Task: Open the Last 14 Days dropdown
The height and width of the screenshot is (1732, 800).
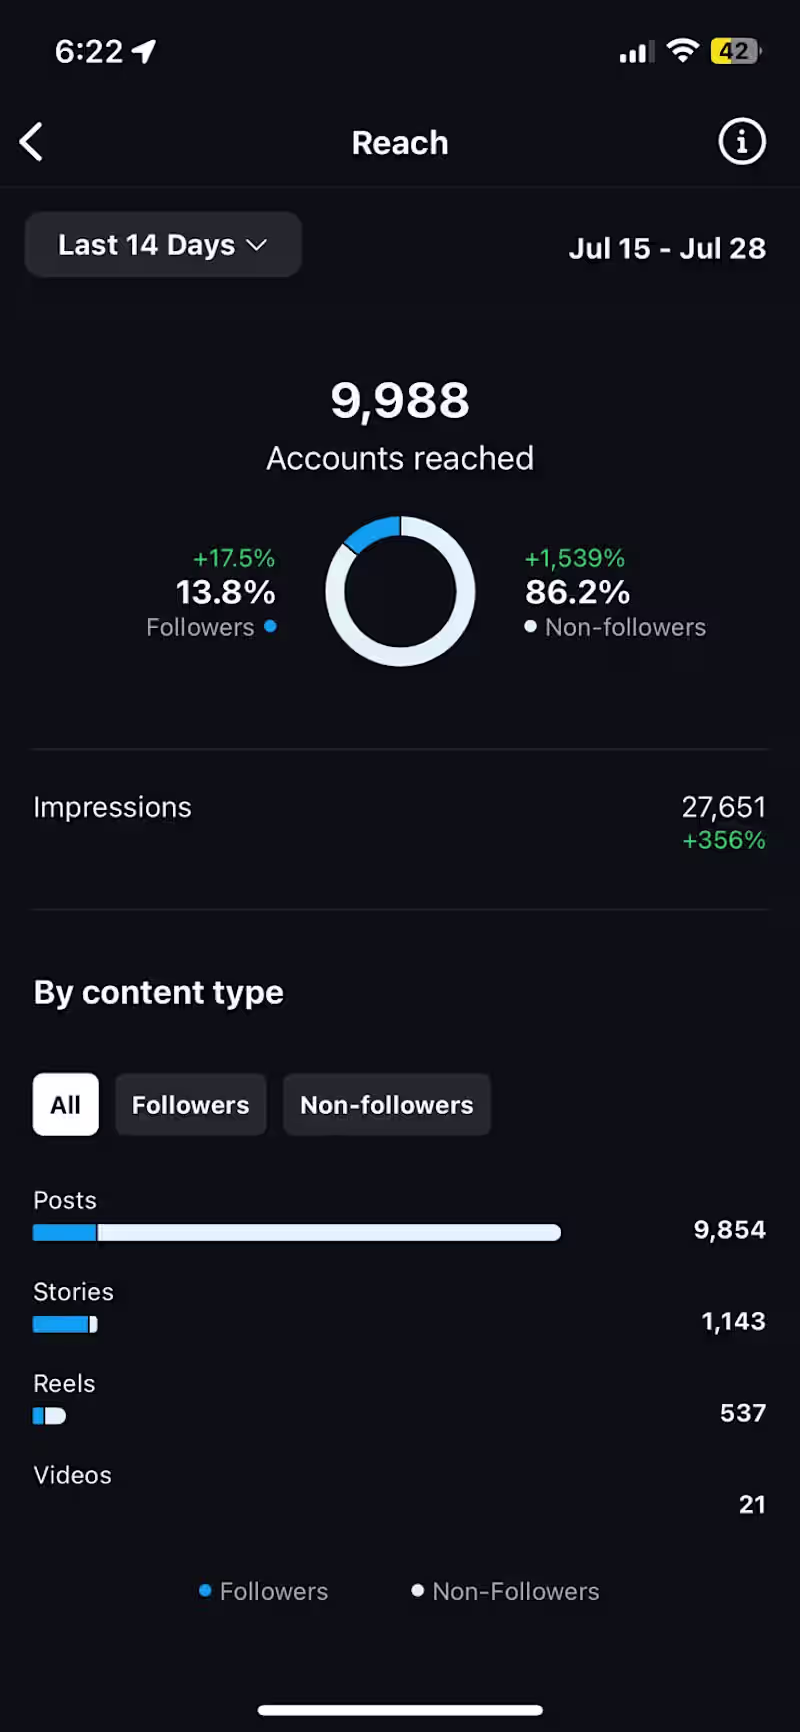Action: pyautogui.click(x=163, y=245)
